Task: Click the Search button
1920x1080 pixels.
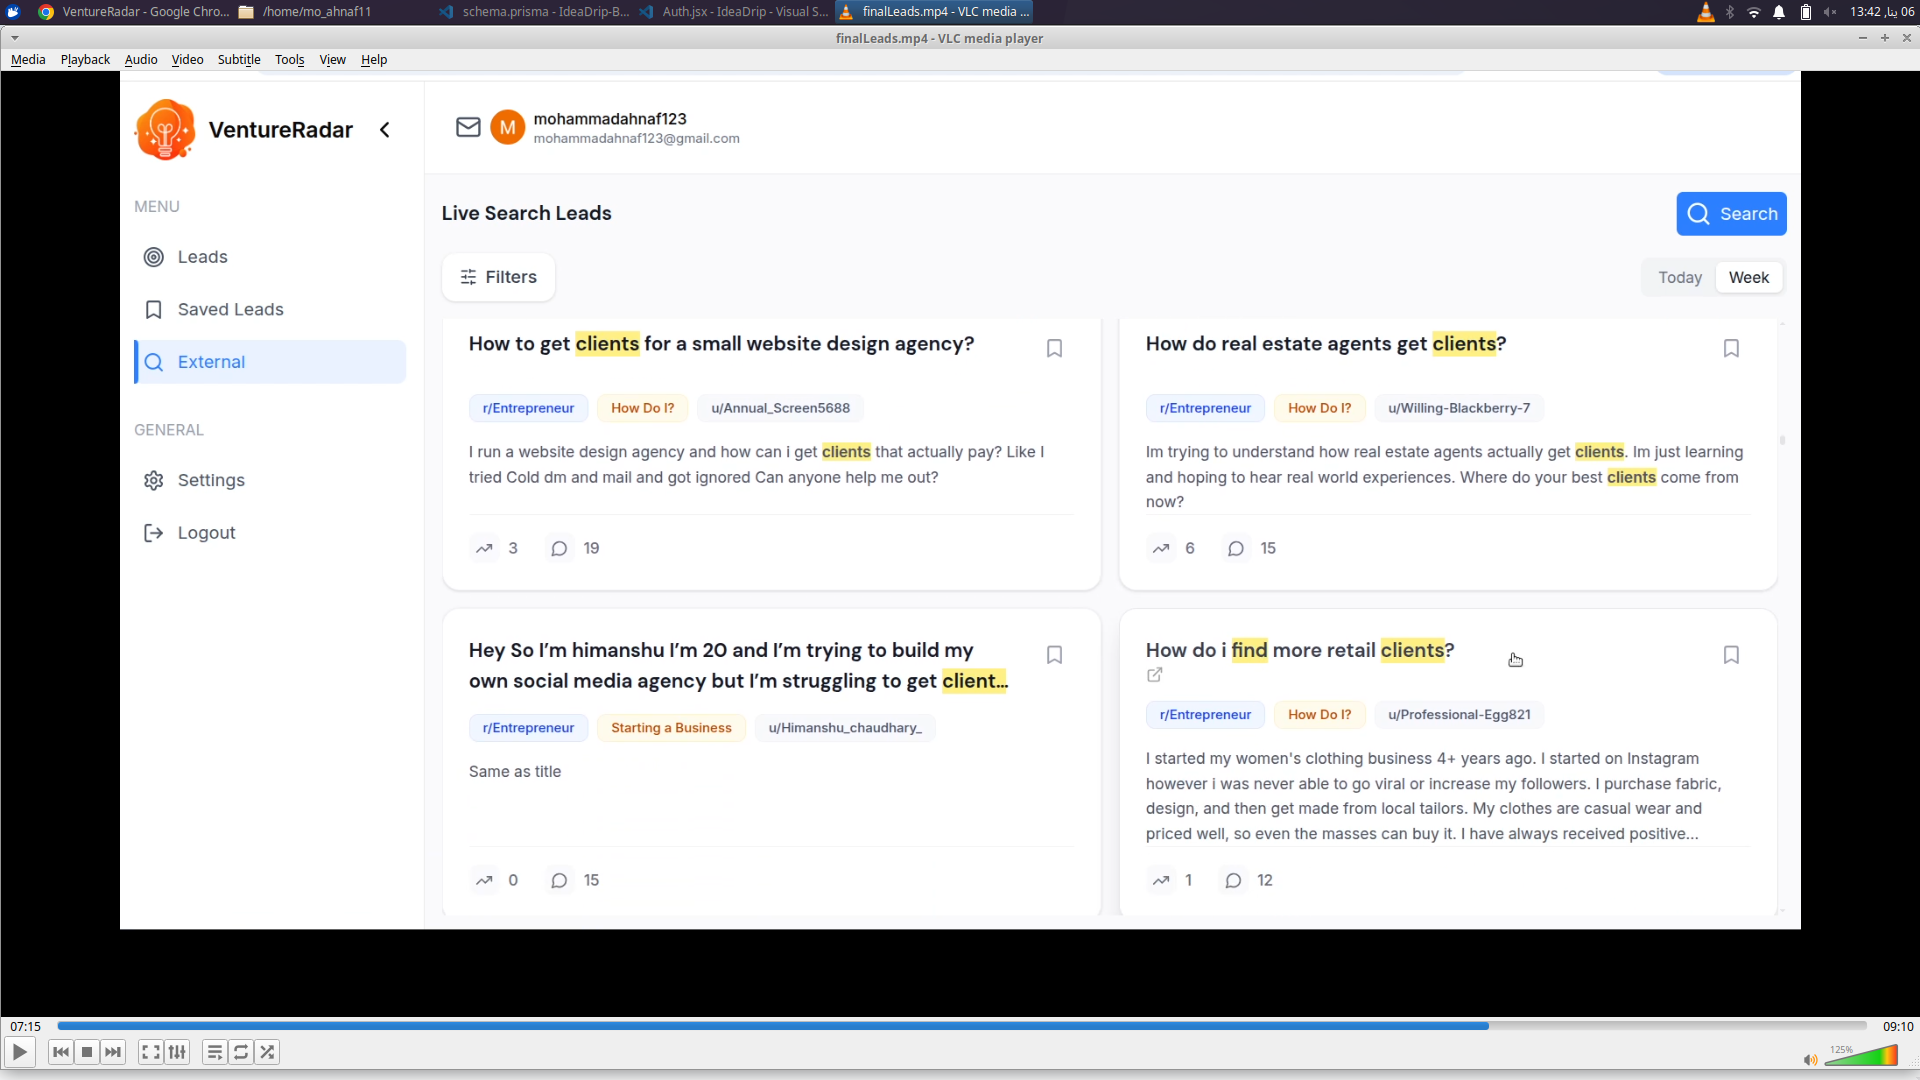Action: (1731, 213)
